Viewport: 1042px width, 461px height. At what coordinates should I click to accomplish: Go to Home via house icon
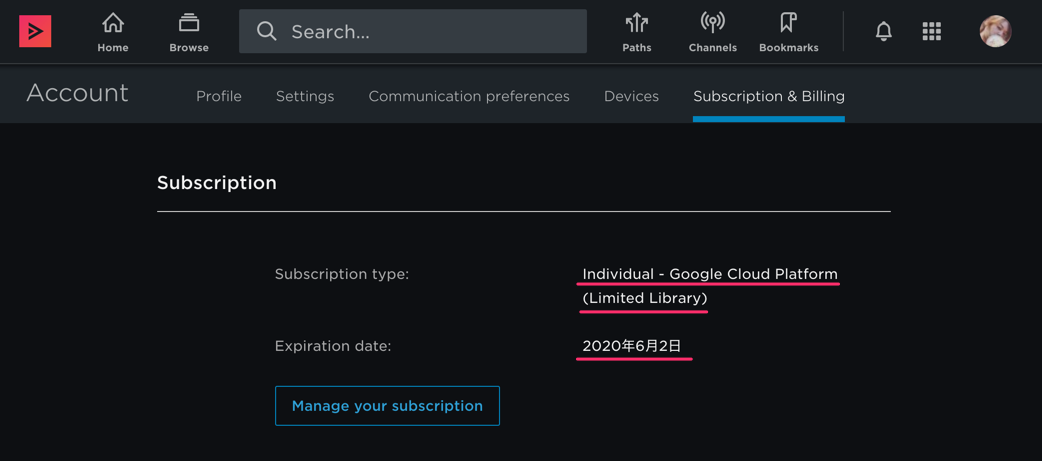click(113, 23)
